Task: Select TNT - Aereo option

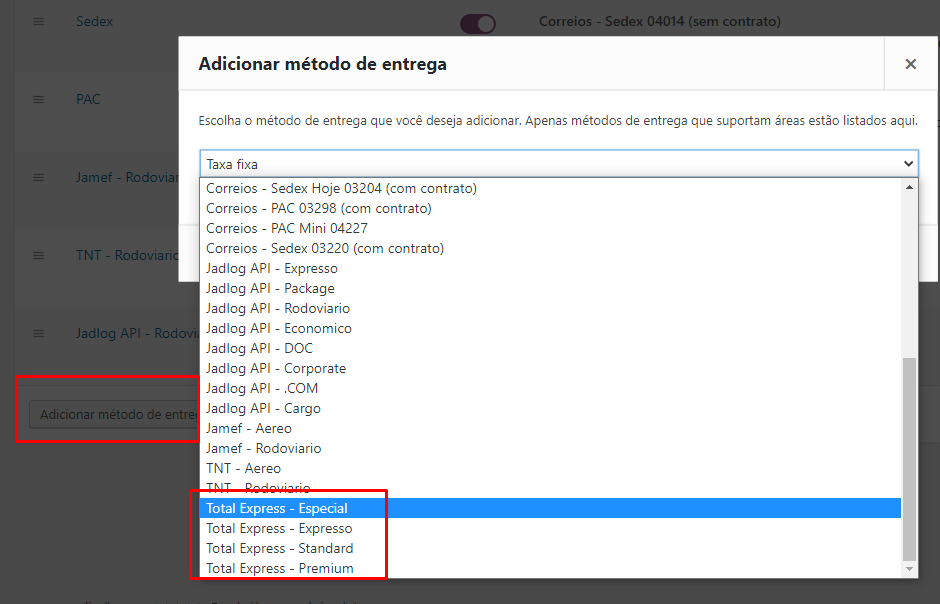Action: tap(550, 468)
